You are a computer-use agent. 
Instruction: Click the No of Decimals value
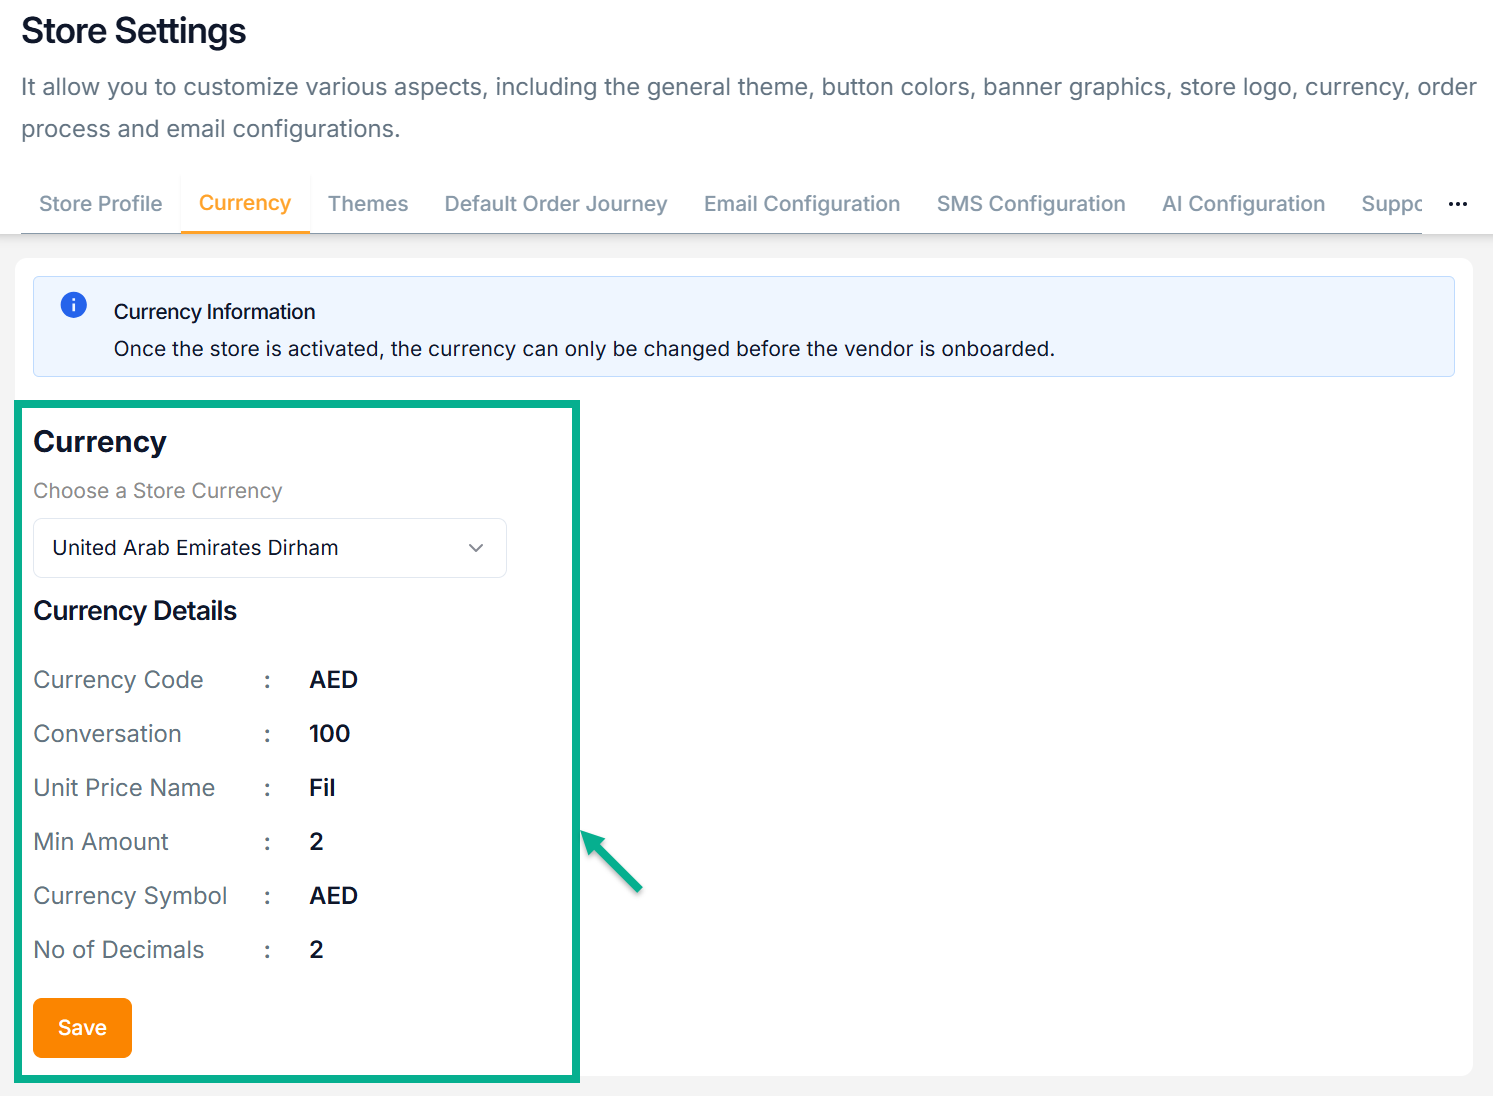click(x=316, y=950)
